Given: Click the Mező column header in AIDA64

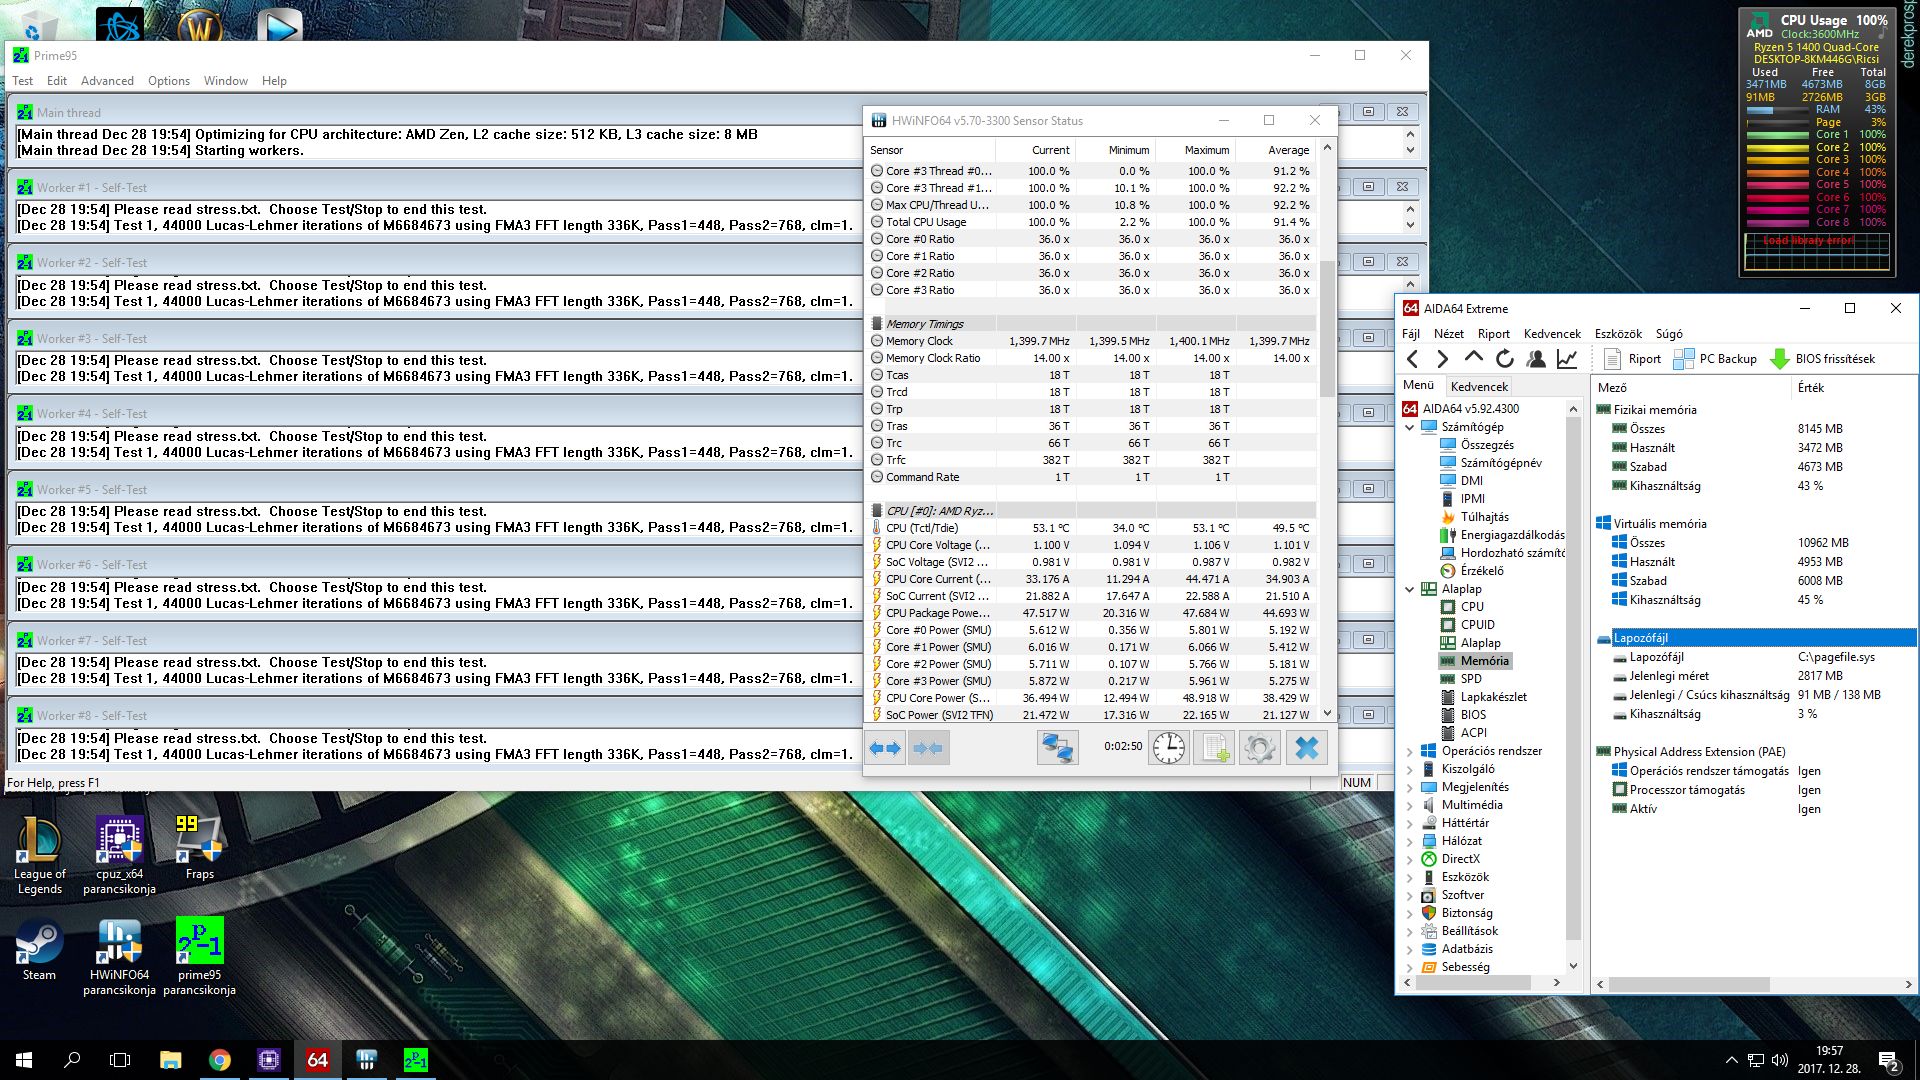Looking at the screenshot, I should 1692,388.
